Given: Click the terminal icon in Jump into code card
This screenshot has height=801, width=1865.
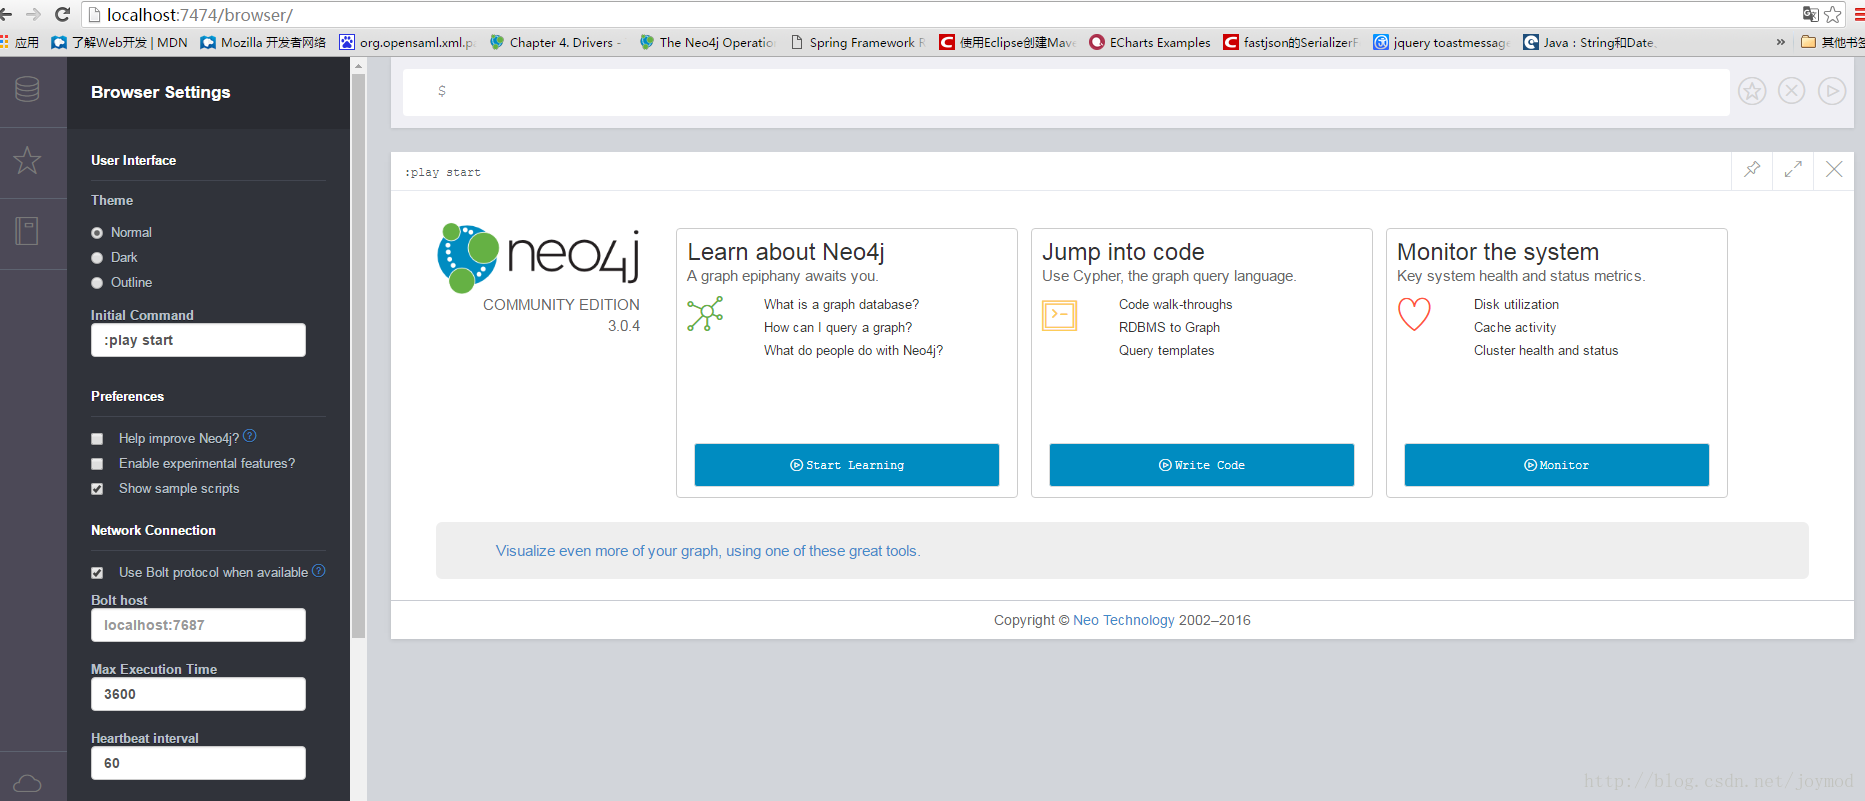Looking at the screenshot, I should point(1059,316).
